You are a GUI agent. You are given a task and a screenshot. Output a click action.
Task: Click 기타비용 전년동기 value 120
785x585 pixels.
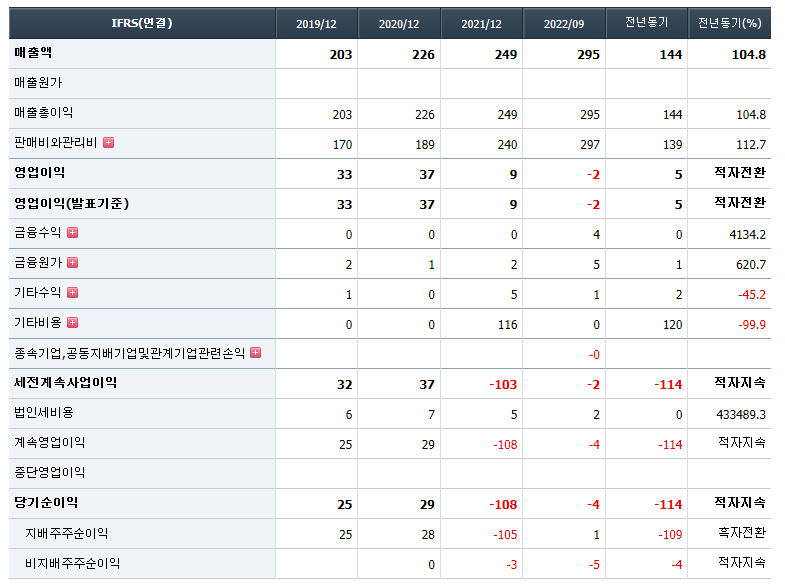pos(673,325)
